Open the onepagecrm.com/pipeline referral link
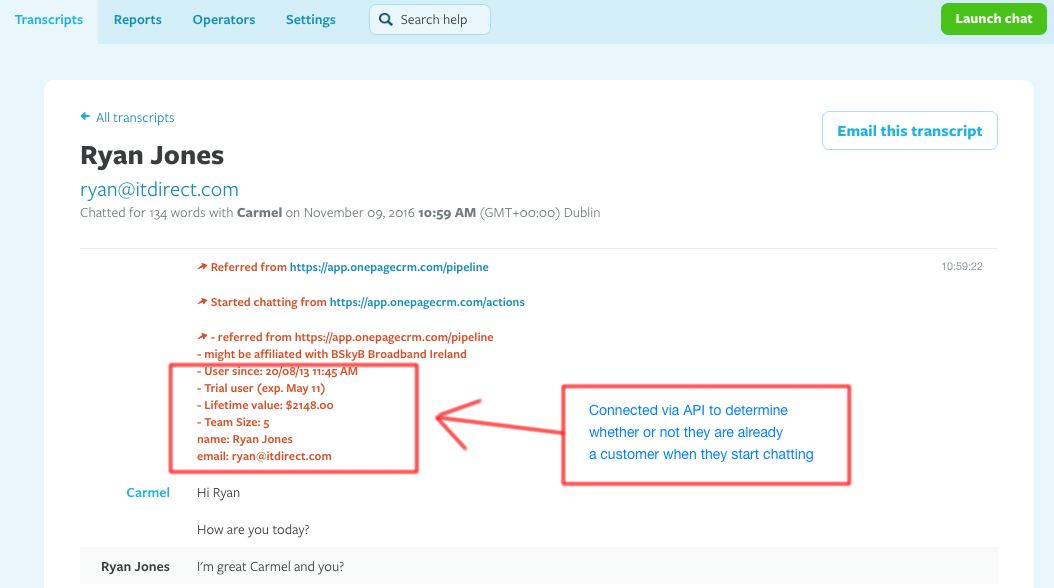This screenshot has width=1054, height=588. click(389, 266)
